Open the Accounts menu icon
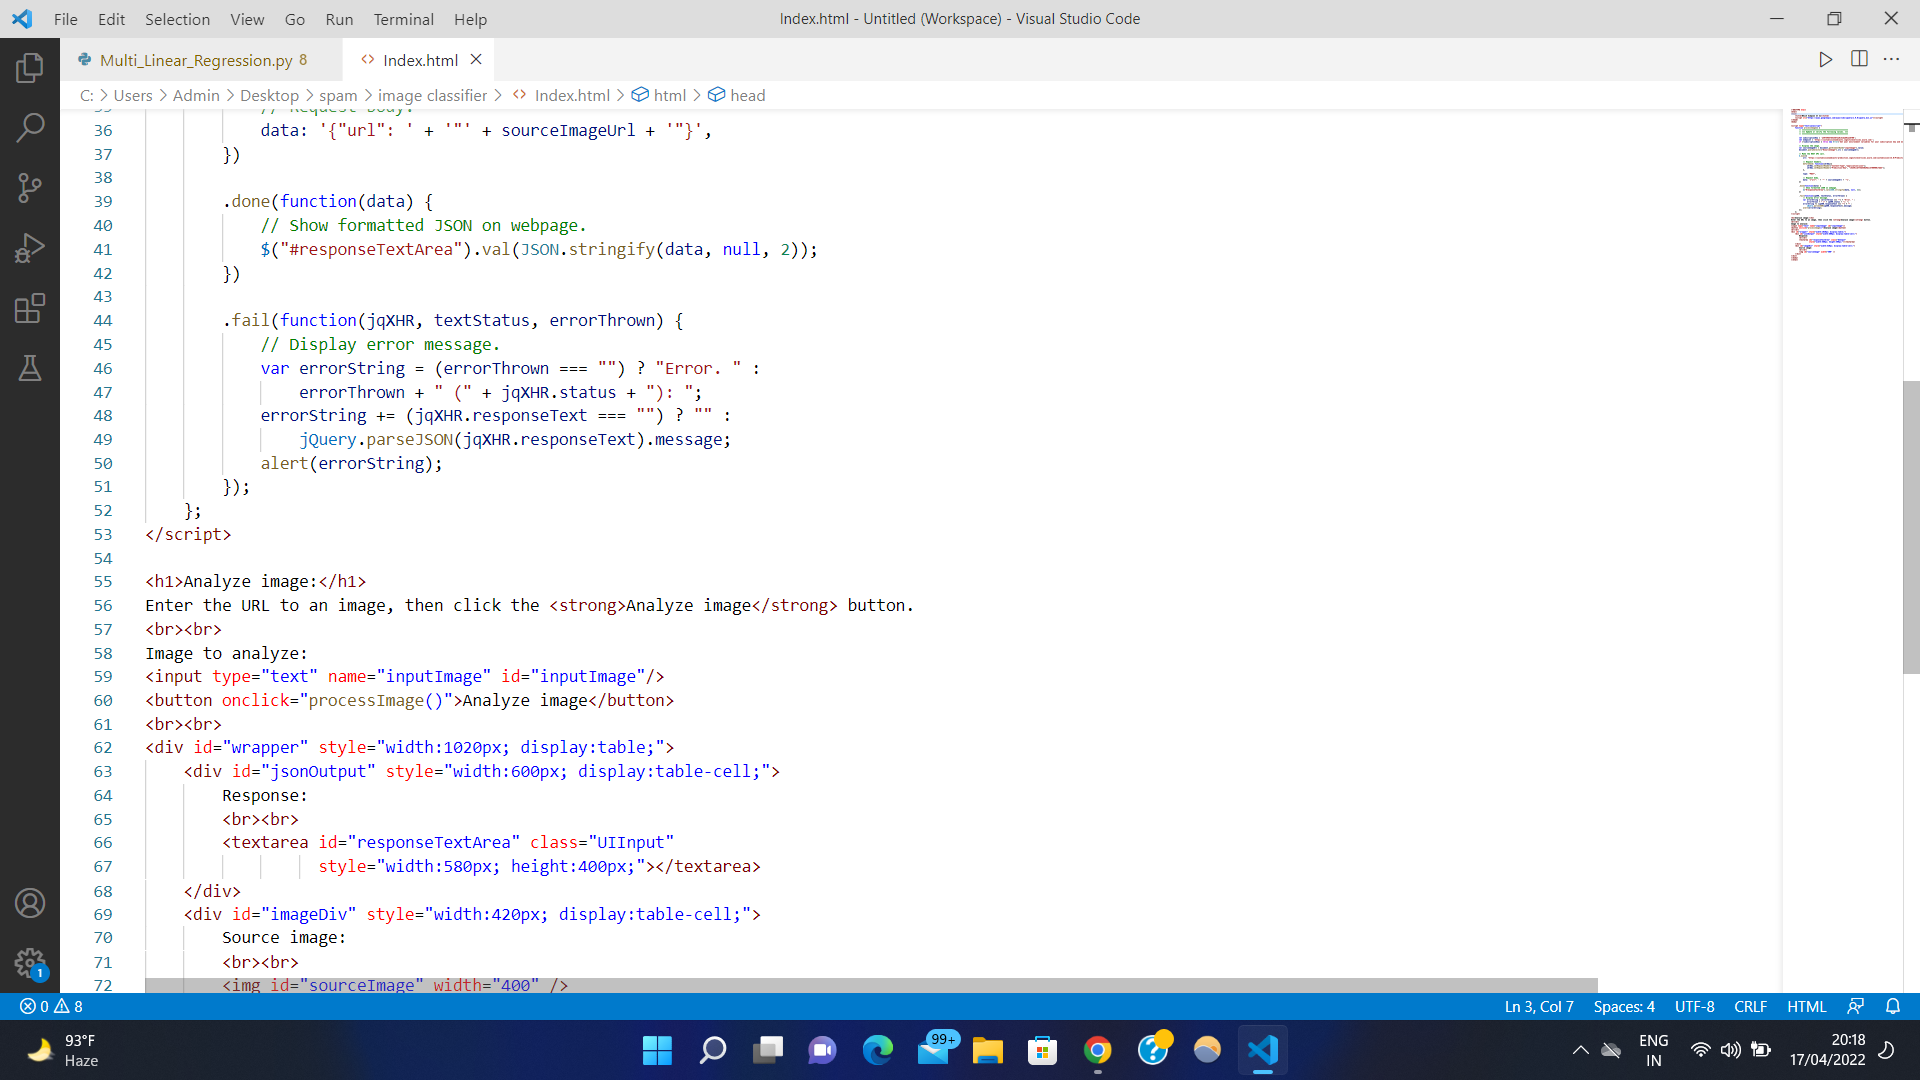 click(x=30, y=903)
